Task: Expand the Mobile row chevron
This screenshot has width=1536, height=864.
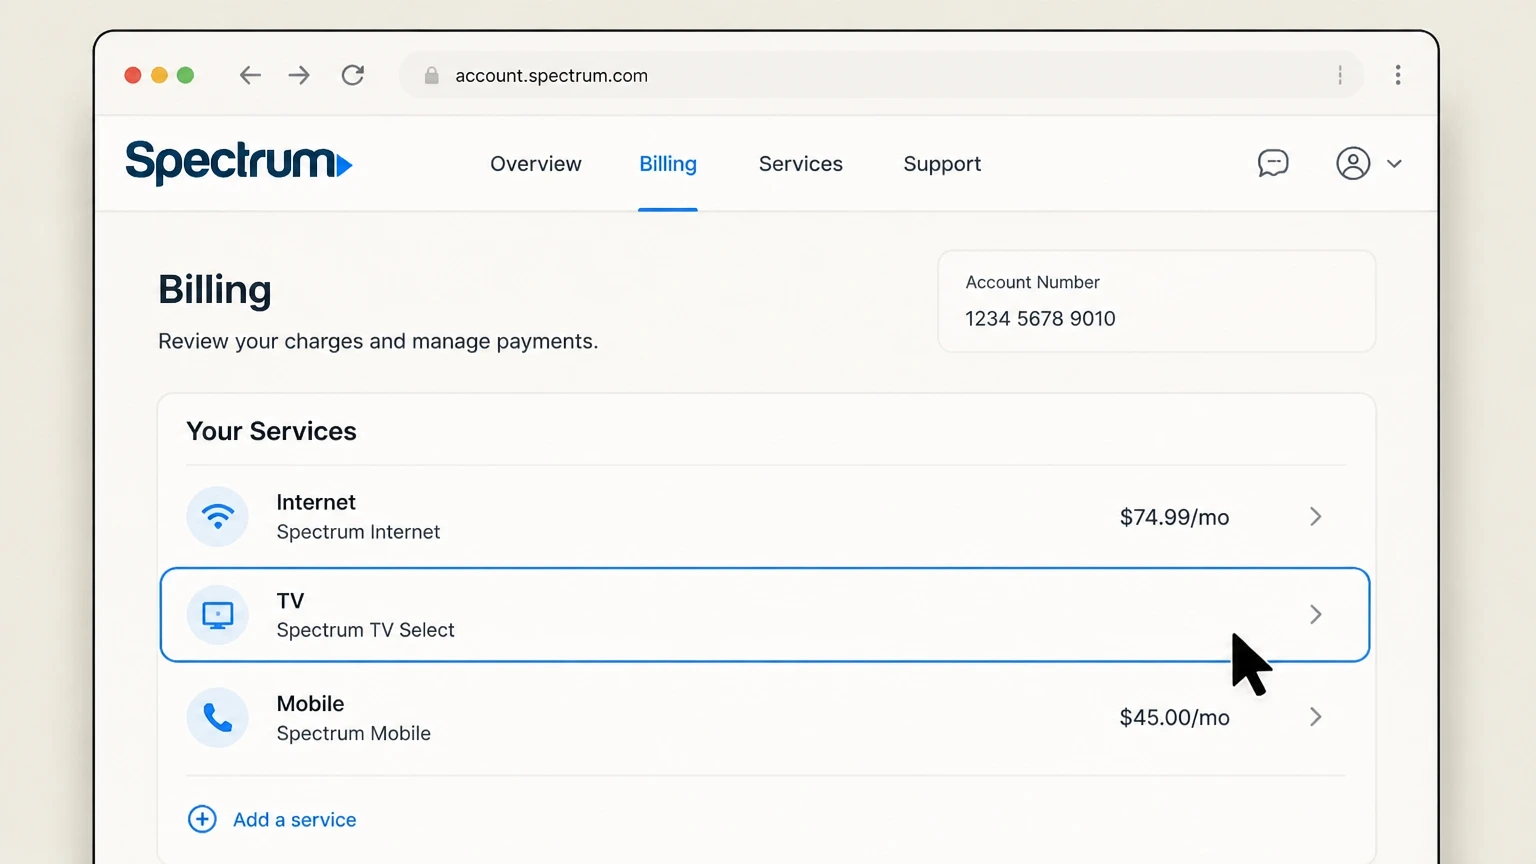Action: click(x=1316, y=717)
